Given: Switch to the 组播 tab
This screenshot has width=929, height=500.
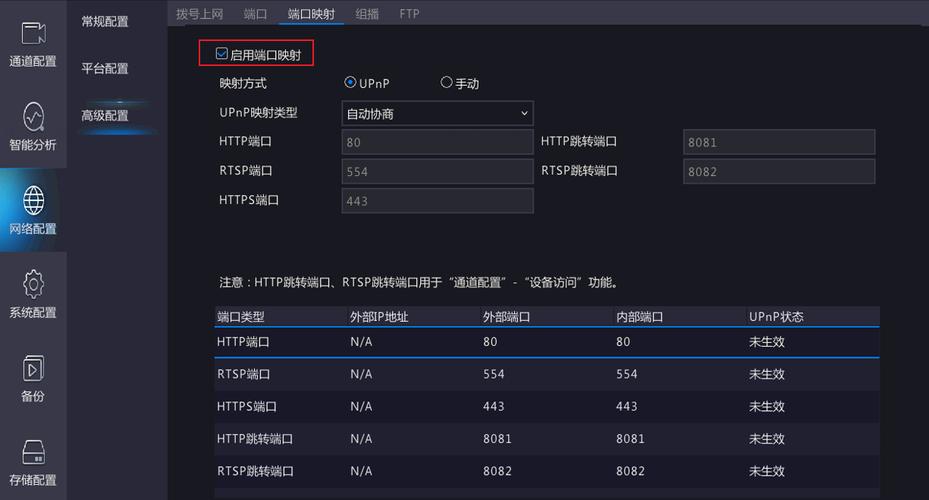Looking at the screenshot, I should [x=367, y=14].
